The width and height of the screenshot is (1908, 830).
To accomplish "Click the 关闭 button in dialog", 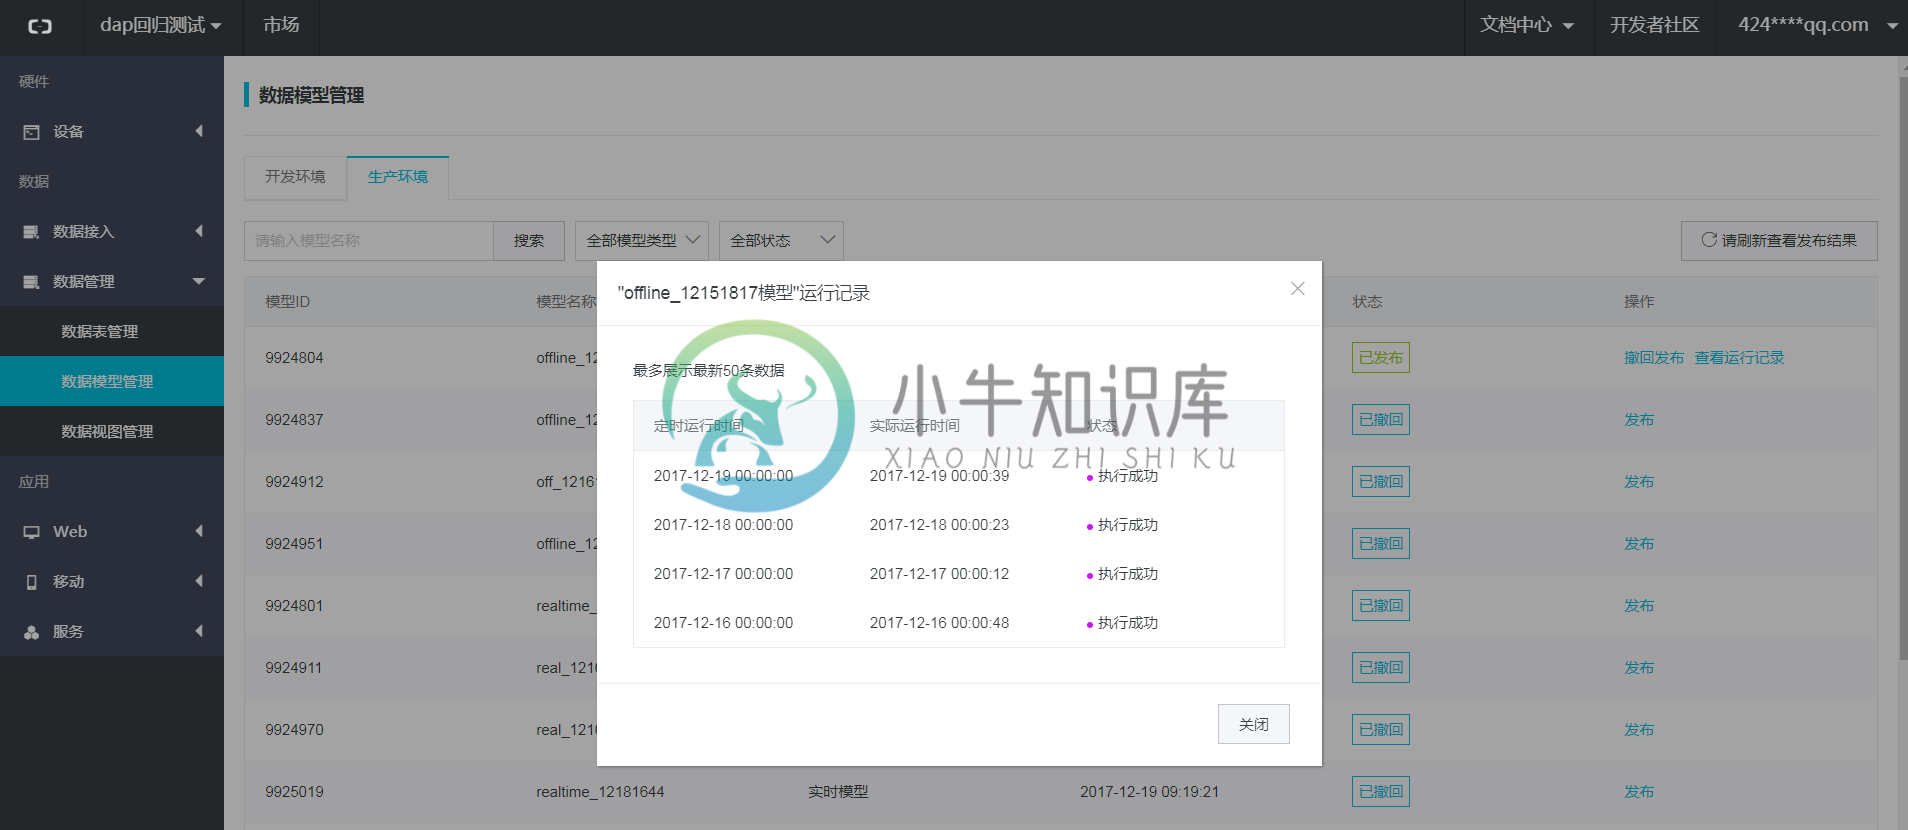I will [x=1254, y=724].
